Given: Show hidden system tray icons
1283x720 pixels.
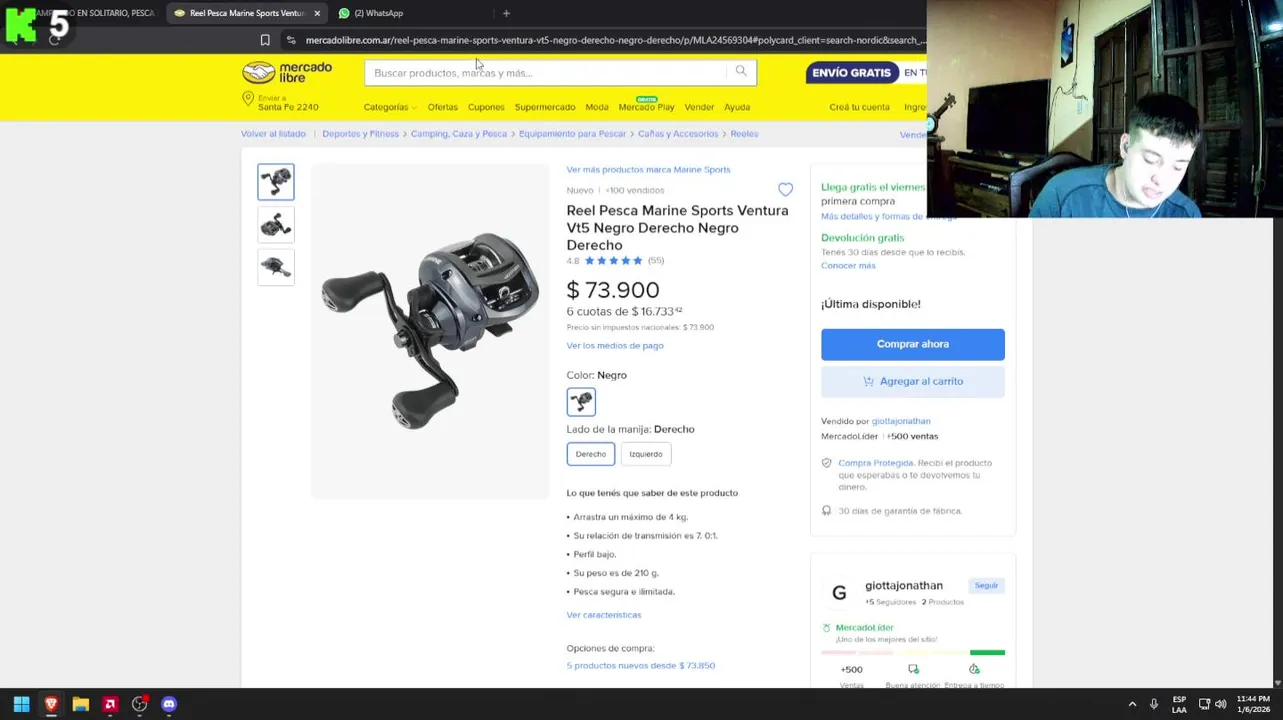Looking at the screenshot, I should pyautogui.click(x=1132, y=704).
